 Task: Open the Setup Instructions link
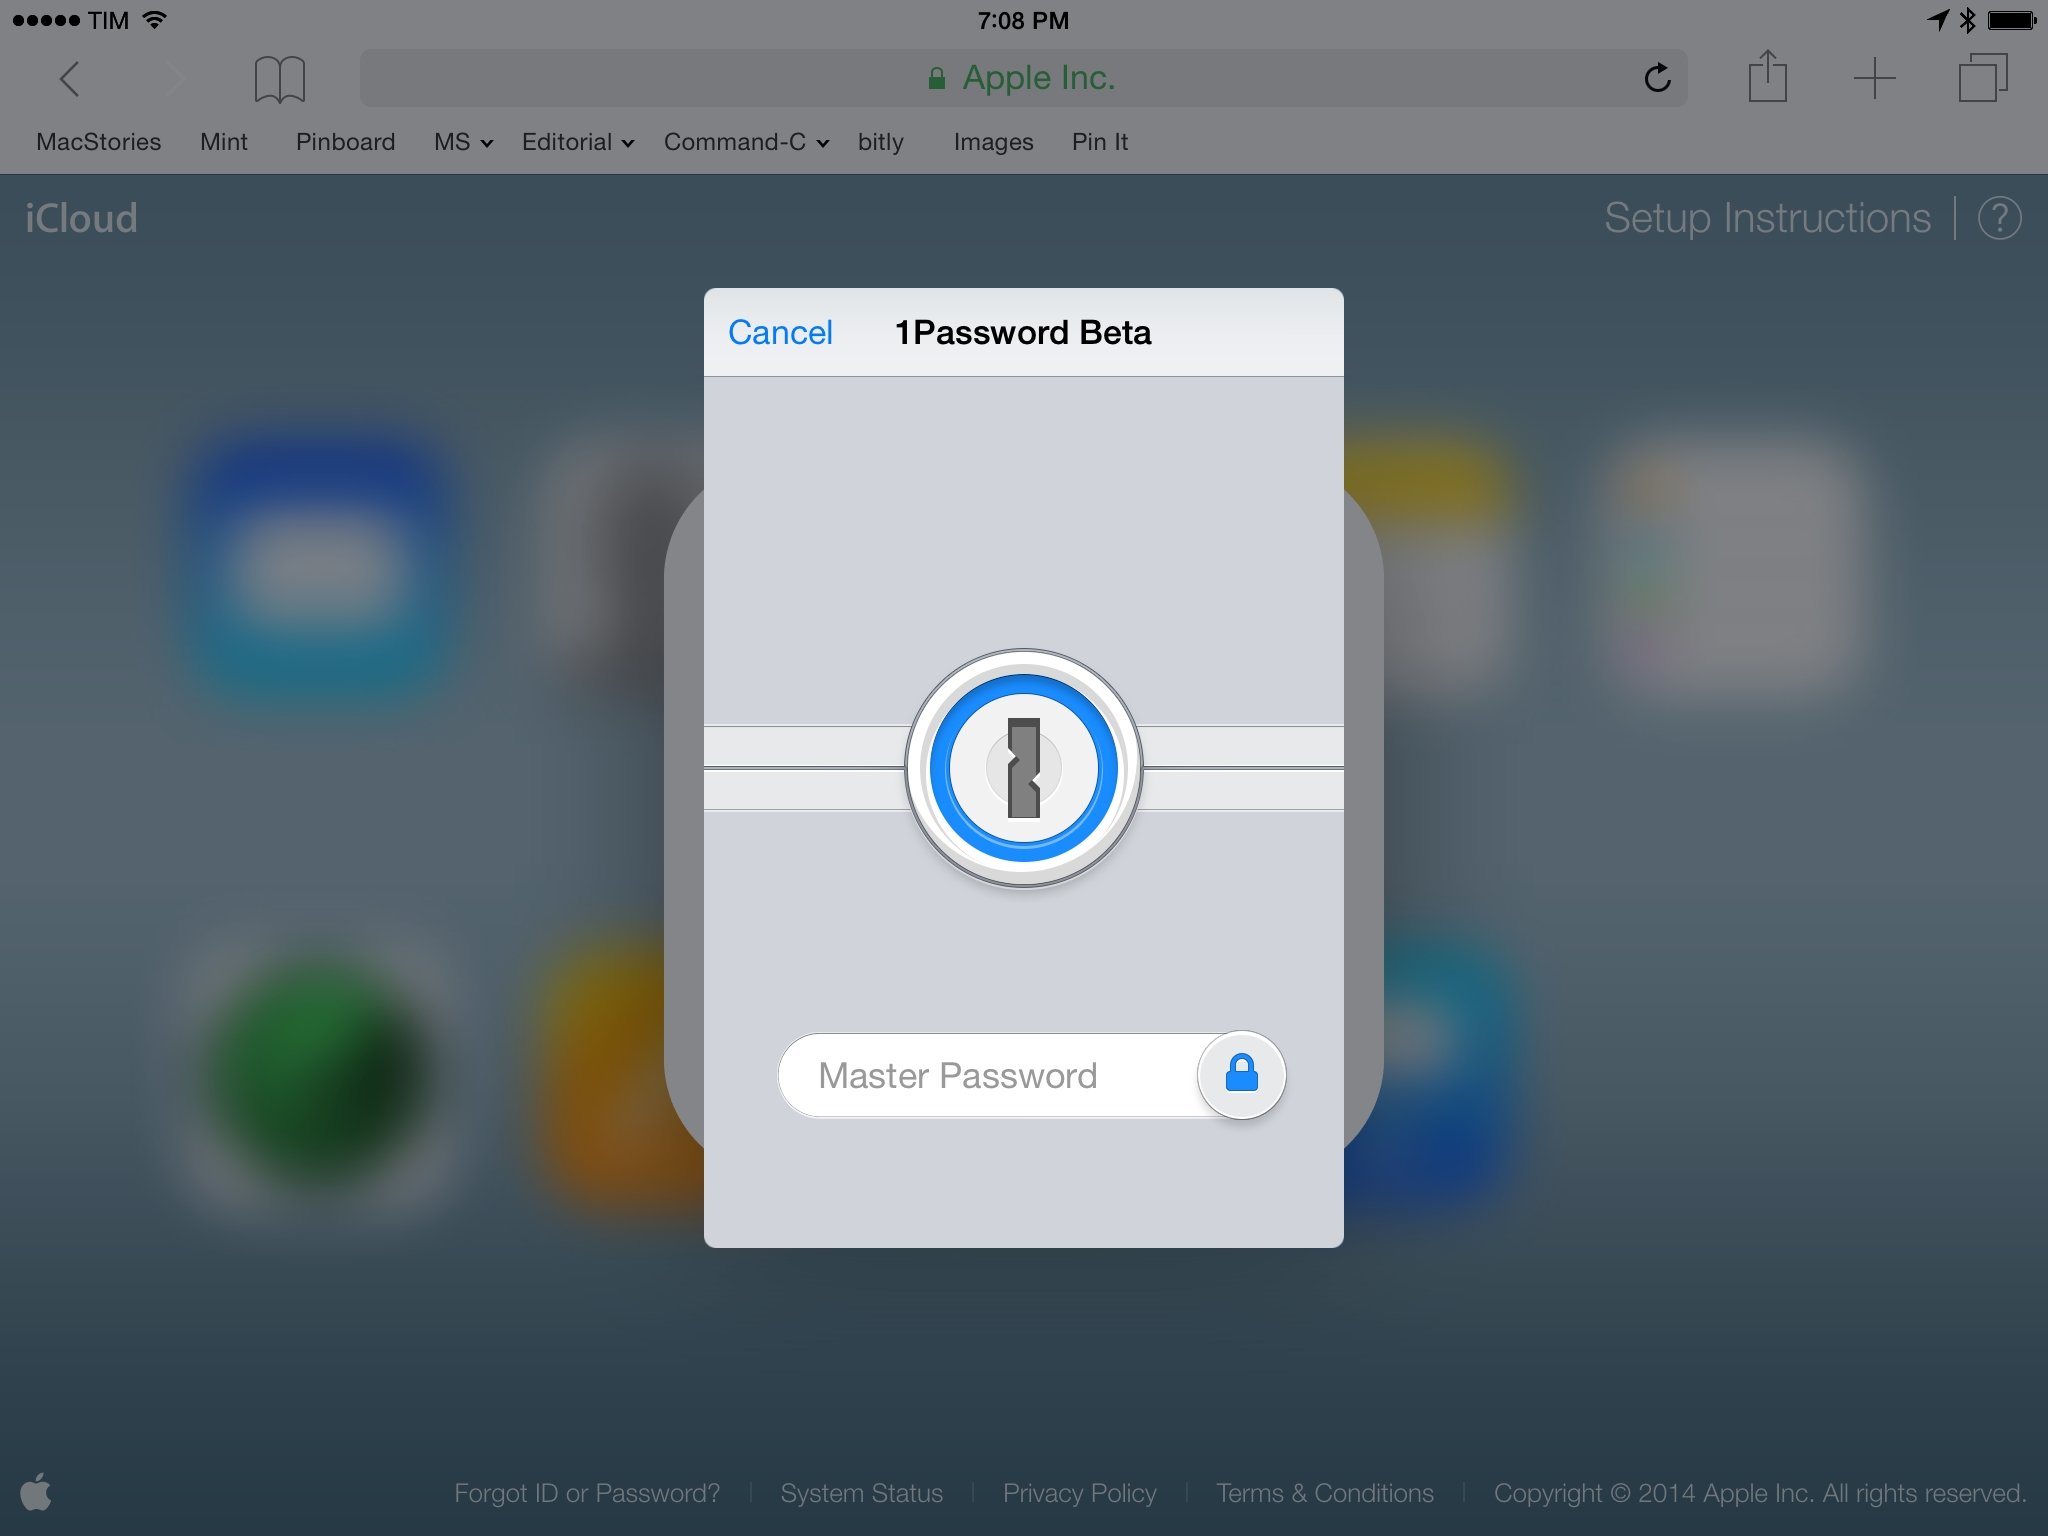point(1767,218)
